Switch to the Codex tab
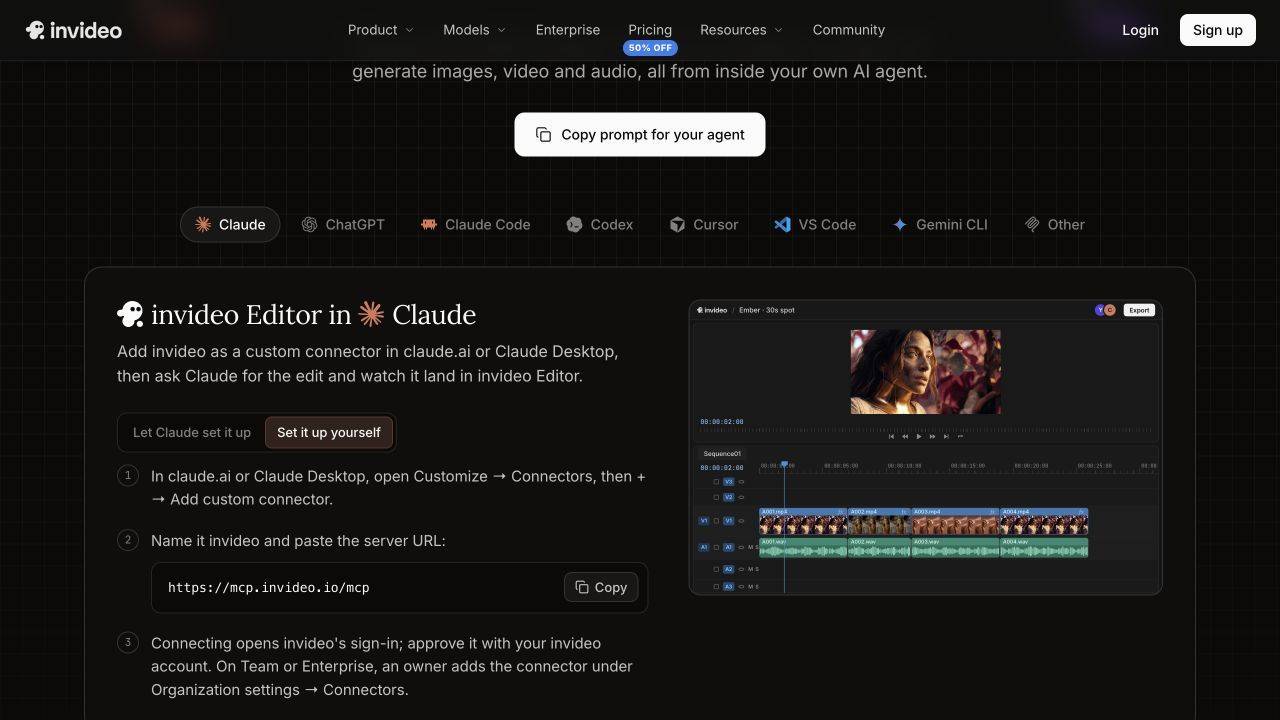 [x=600, y=225]
